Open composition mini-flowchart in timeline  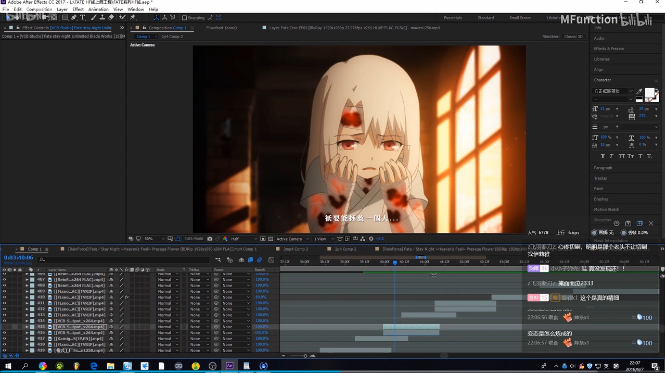tap(218, 260)
